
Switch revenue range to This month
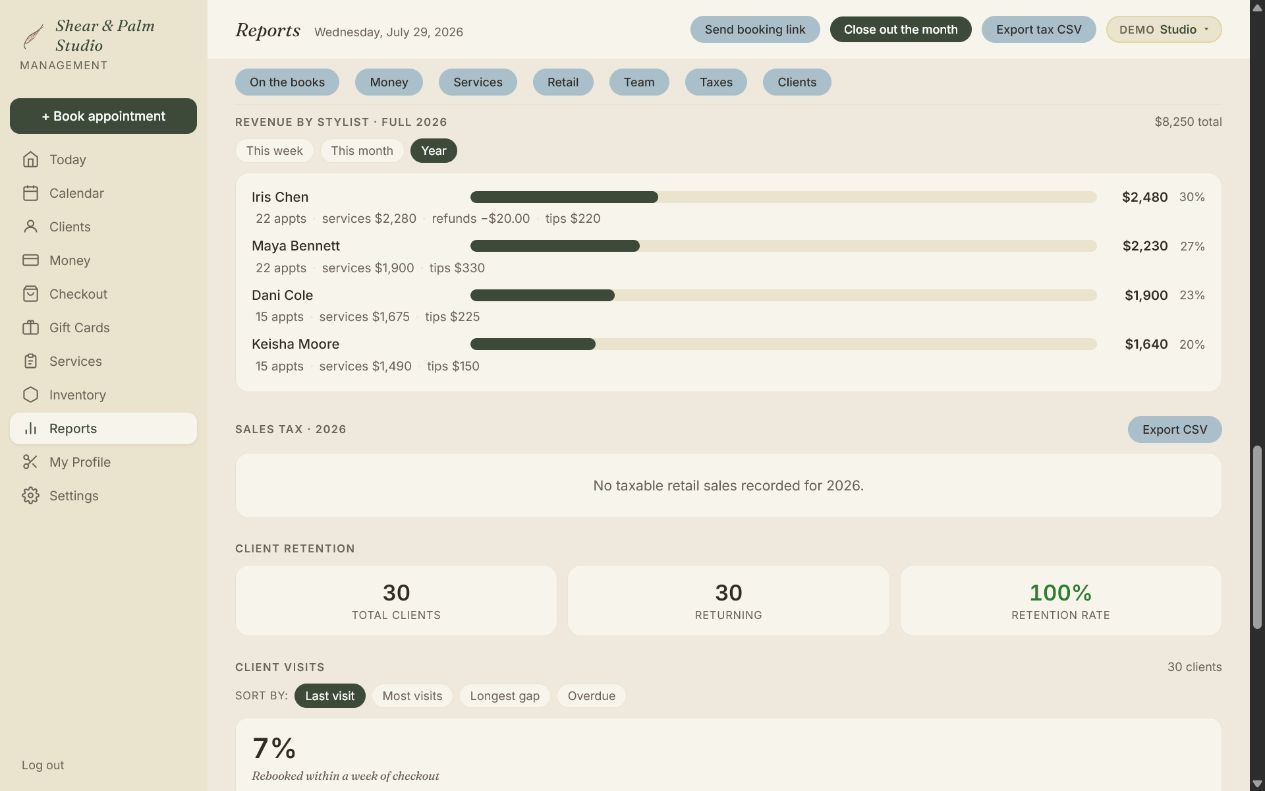[x=362, y=151]
